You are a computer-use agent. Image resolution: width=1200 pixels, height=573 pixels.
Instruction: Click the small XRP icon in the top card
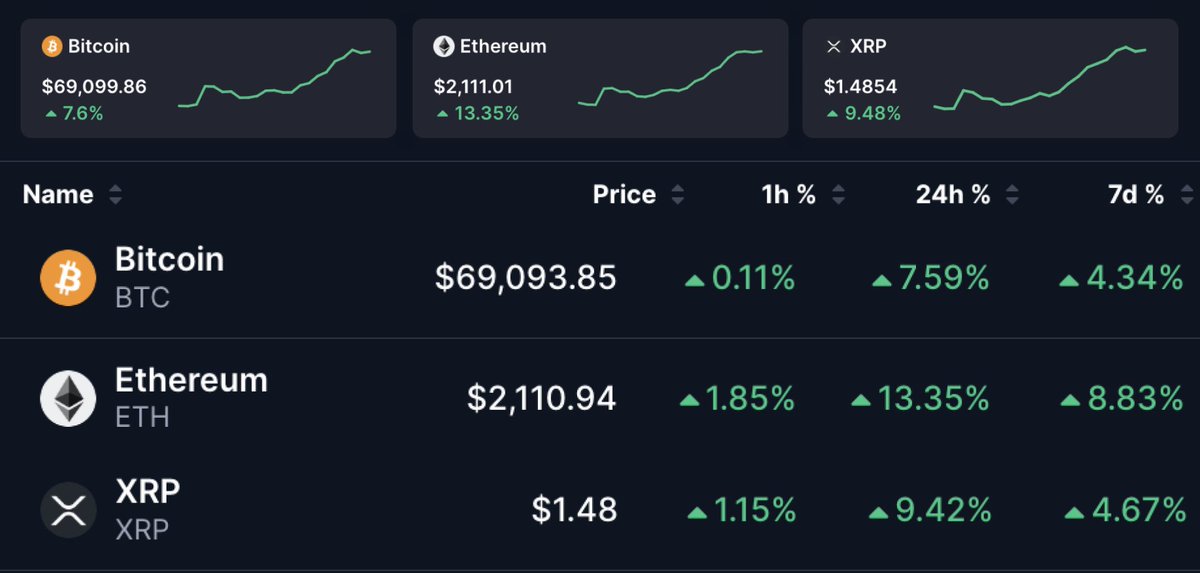coord(834,46)
